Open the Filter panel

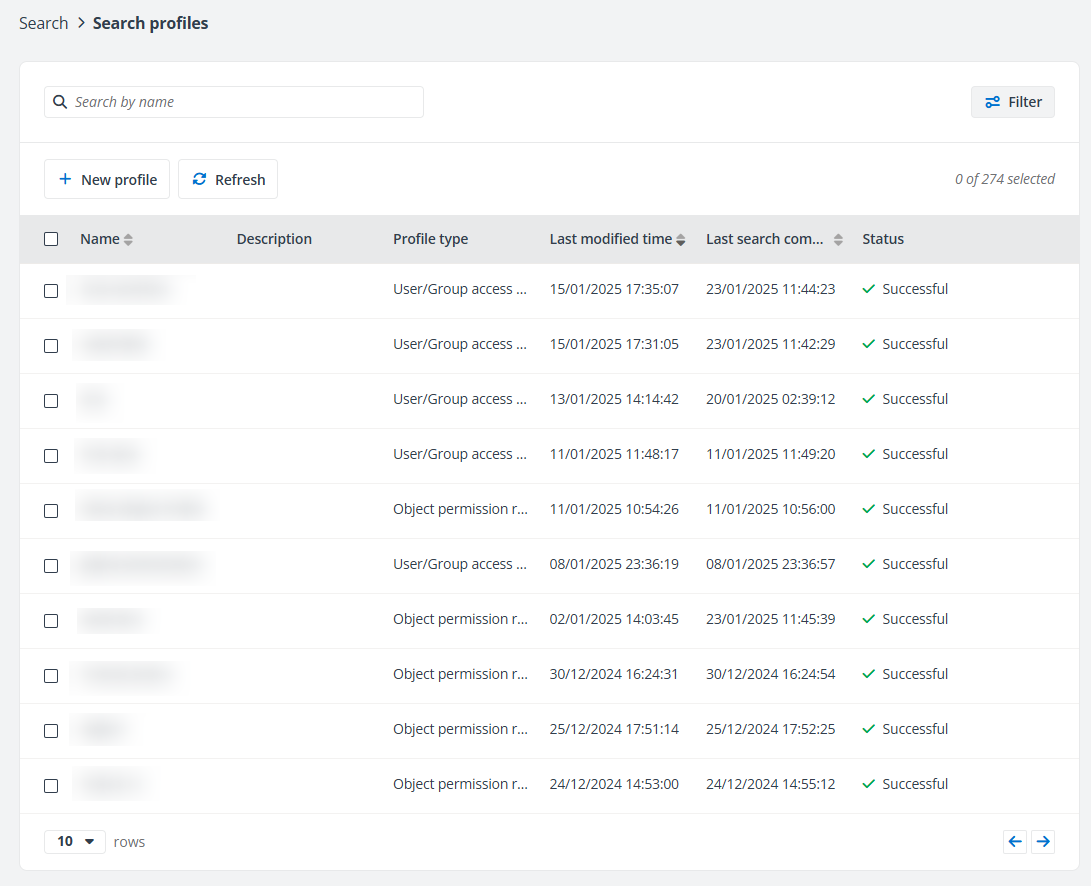click(1012, 101)
